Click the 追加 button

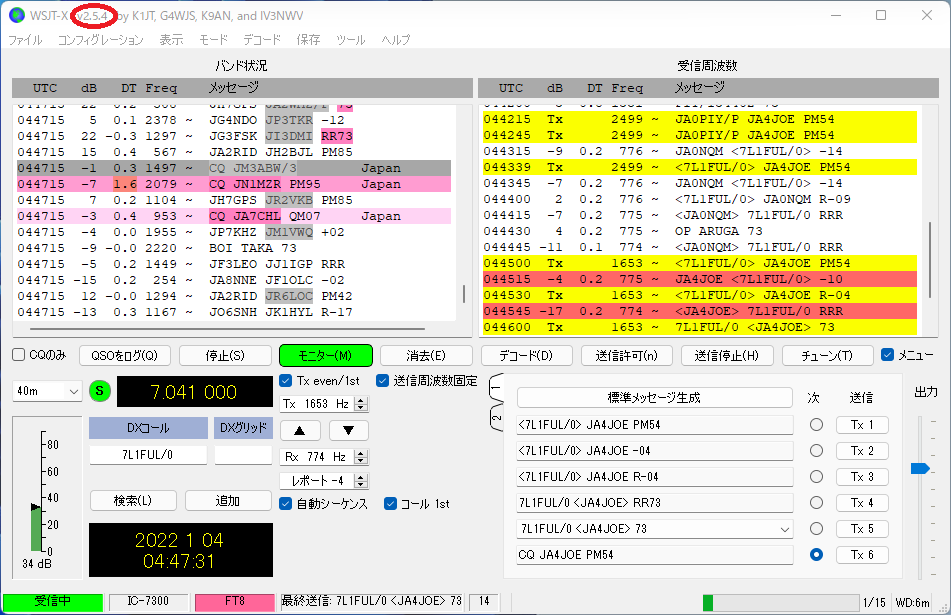(x=227, y=501)
